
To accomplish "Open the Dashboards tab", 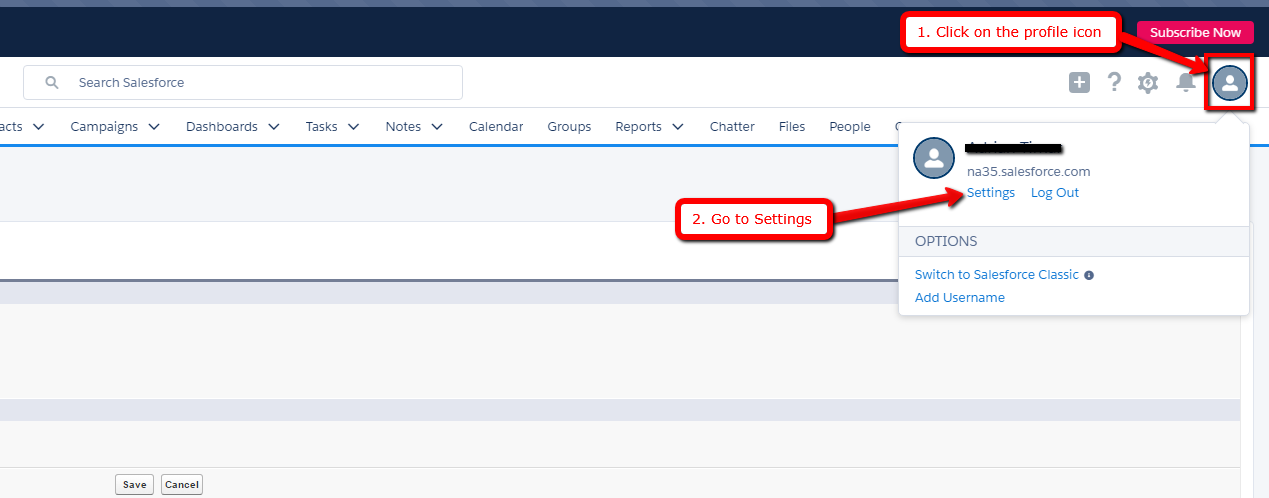I will pyautogui.click(x=222, y=127).
